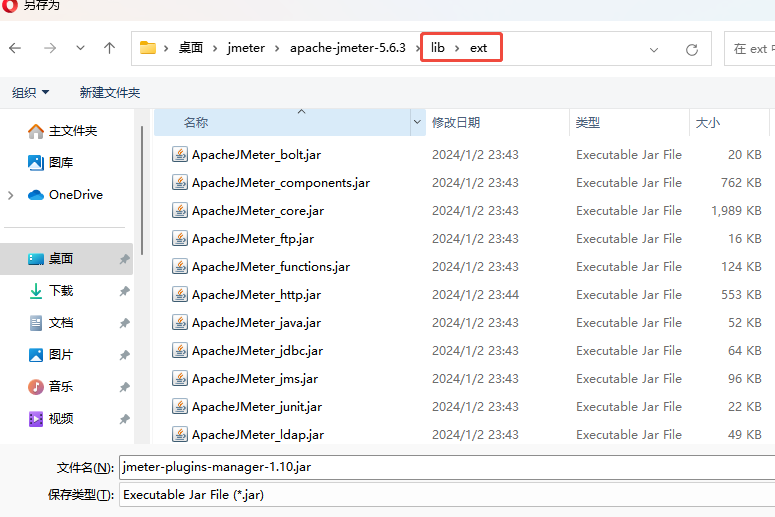Sort by the 类型 column header
Viewport: 775px width, 517px height.
pyautogui.click(x=629, y=122)
